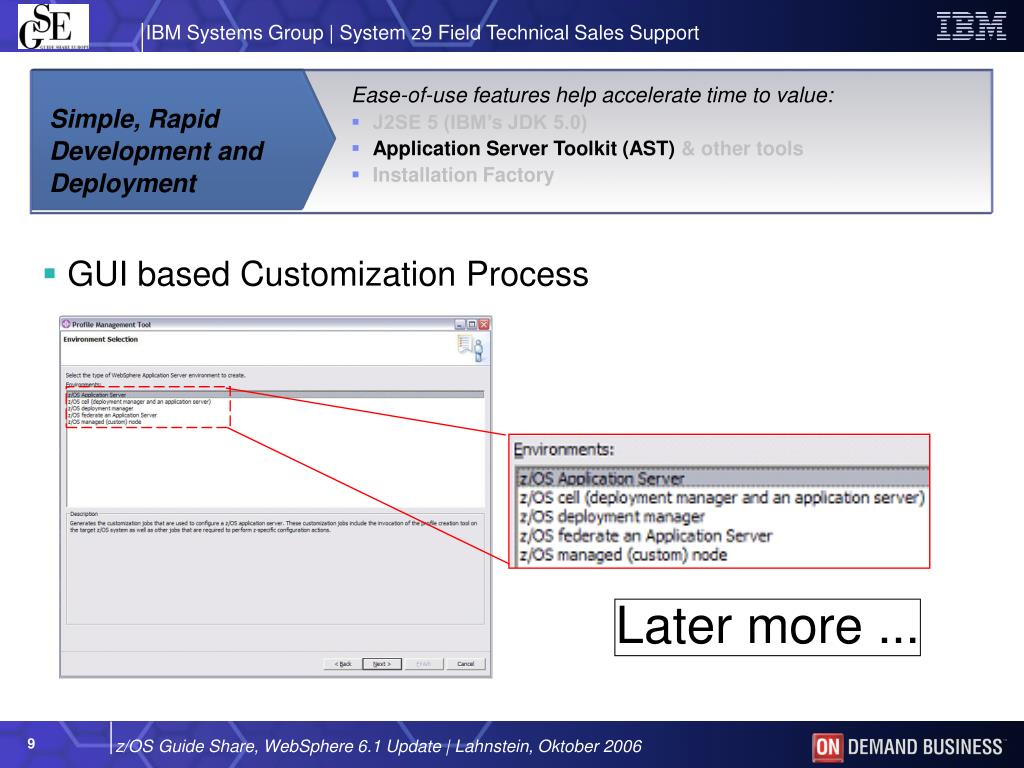Click 'IBM Systems Group' header text
1024x768 pixels.
click(234, 33)
